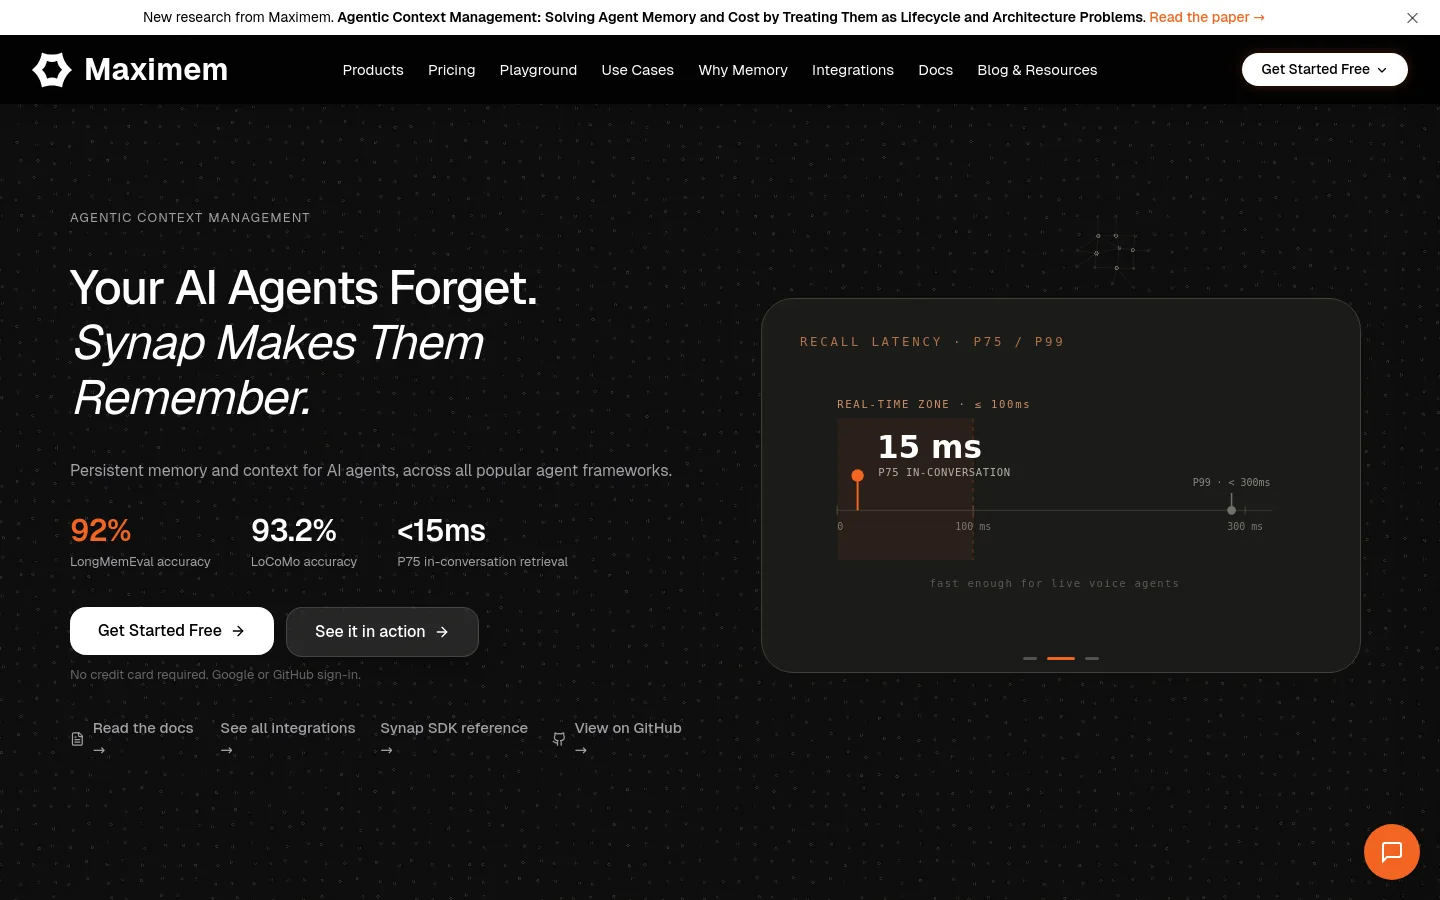Open the Products menu

pyautogui.click(x=373, y=70)
